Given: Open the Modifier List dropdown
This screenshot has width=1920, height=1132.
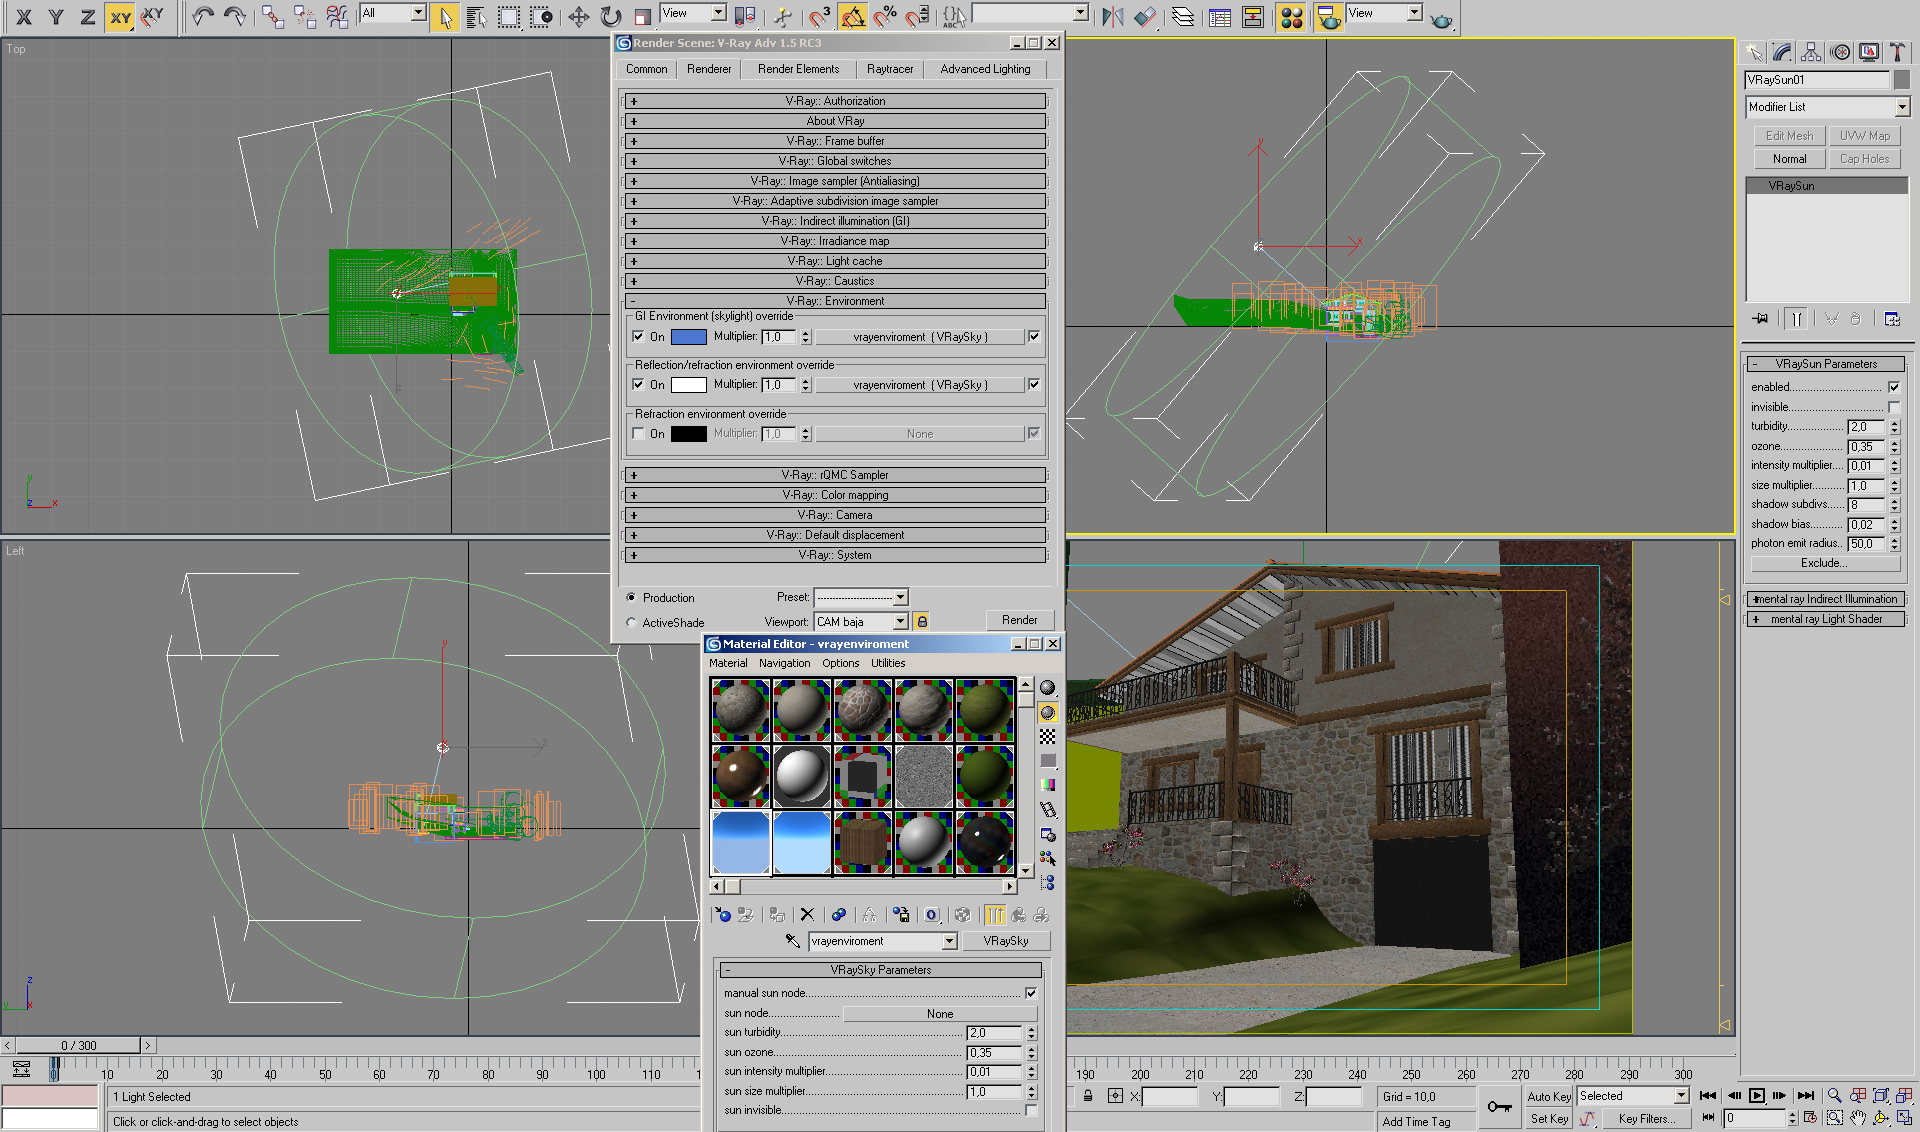Looking at the screenshot, I should [x=1901, y=107].
